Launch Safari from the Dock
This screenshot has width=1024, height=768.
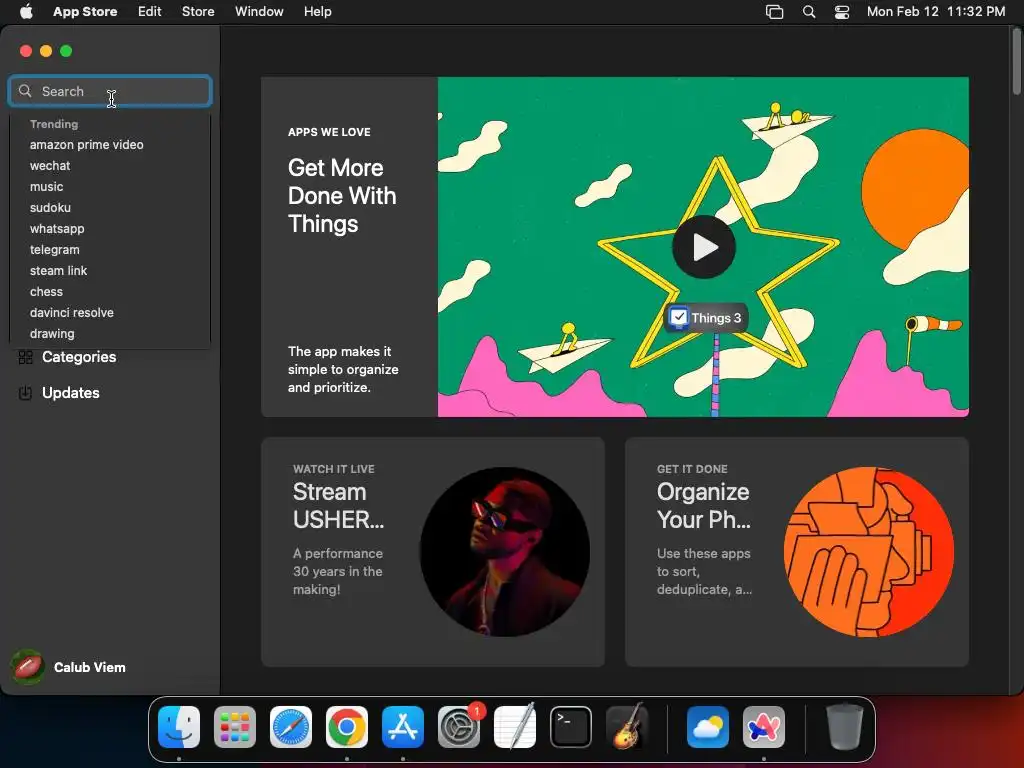[x=291, y=727]
